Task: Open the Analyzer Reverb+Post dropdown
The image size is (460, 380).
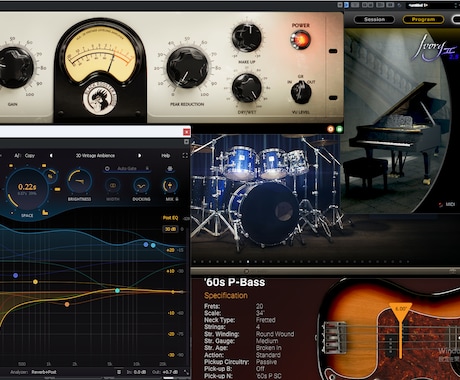Action: [44, 372]
